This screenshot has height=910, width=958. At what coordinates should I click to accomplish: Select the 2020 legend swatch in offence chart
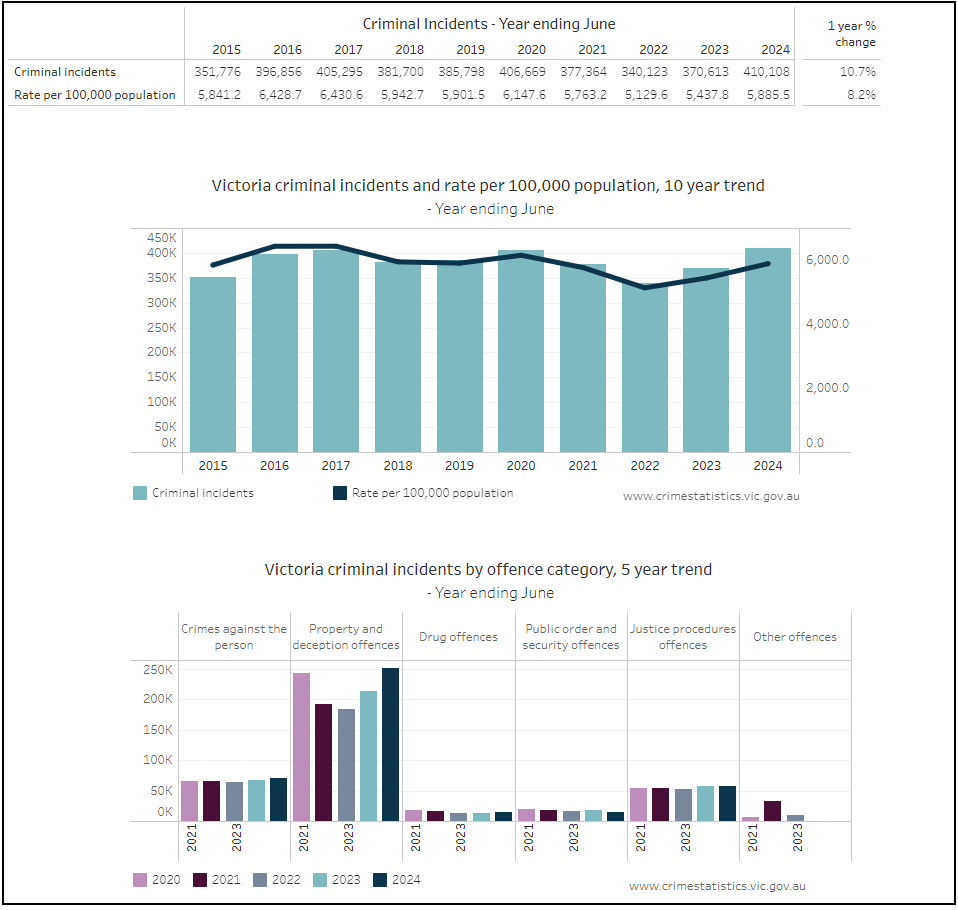coord(140,880)
